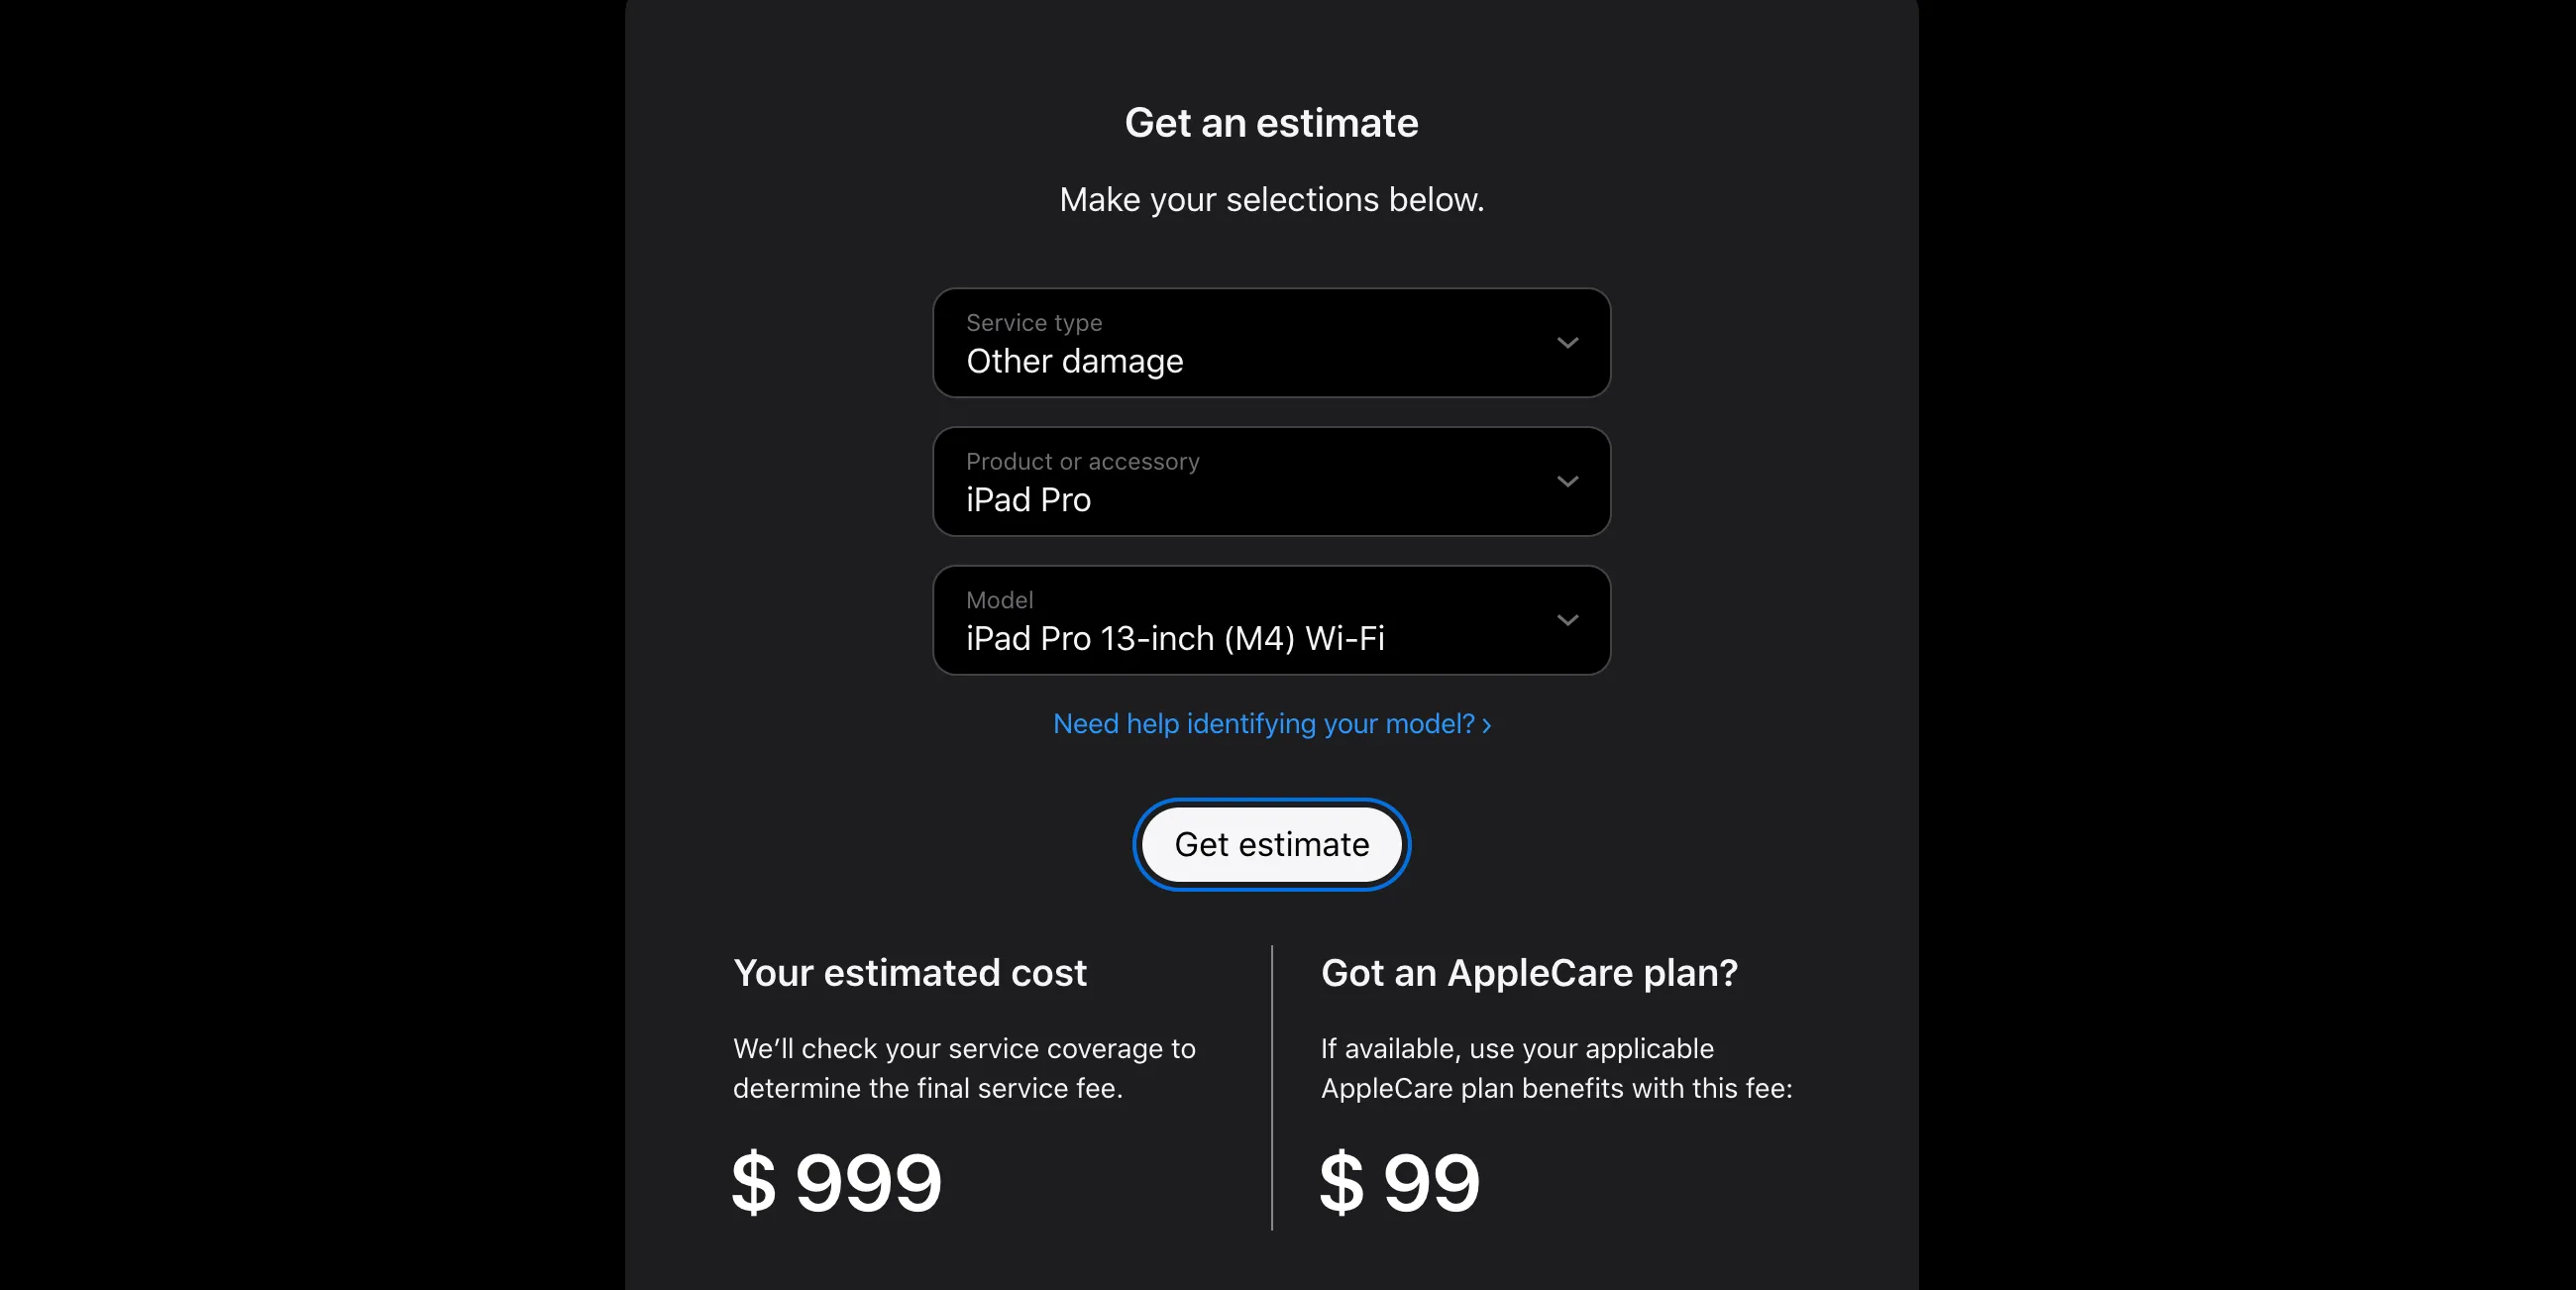Click the Got an AppleCare plan heading
The image size is (2576, 1290).
point(1529,973)
